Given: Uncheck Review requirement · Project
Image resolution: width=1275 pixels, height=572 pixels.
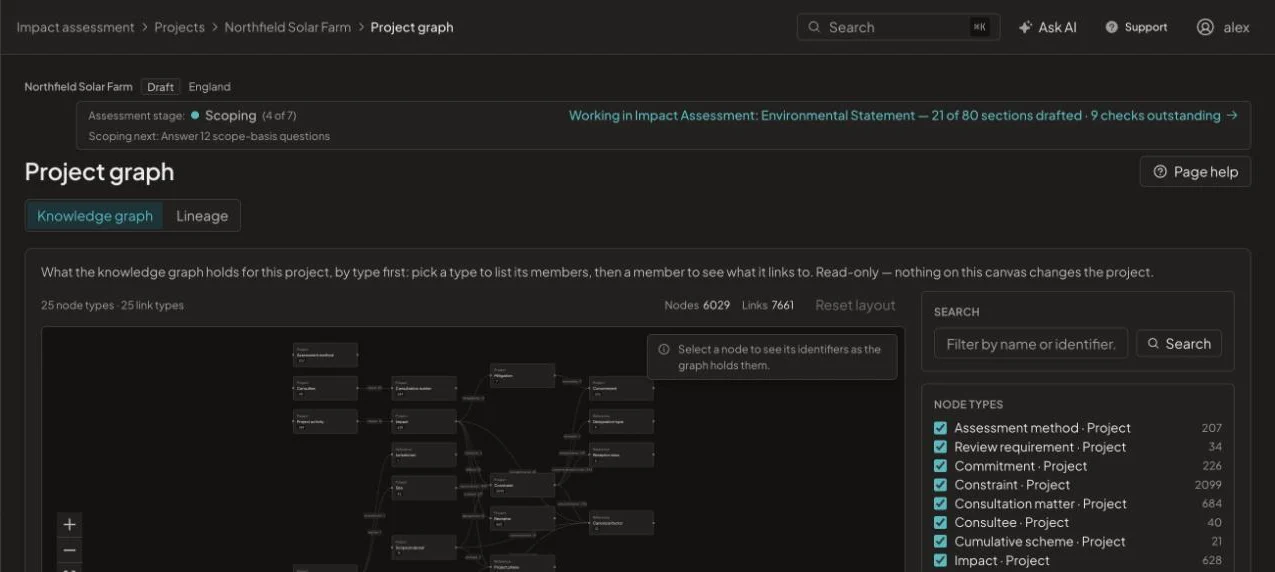Looking at the screenshot, I should [940, 447].
